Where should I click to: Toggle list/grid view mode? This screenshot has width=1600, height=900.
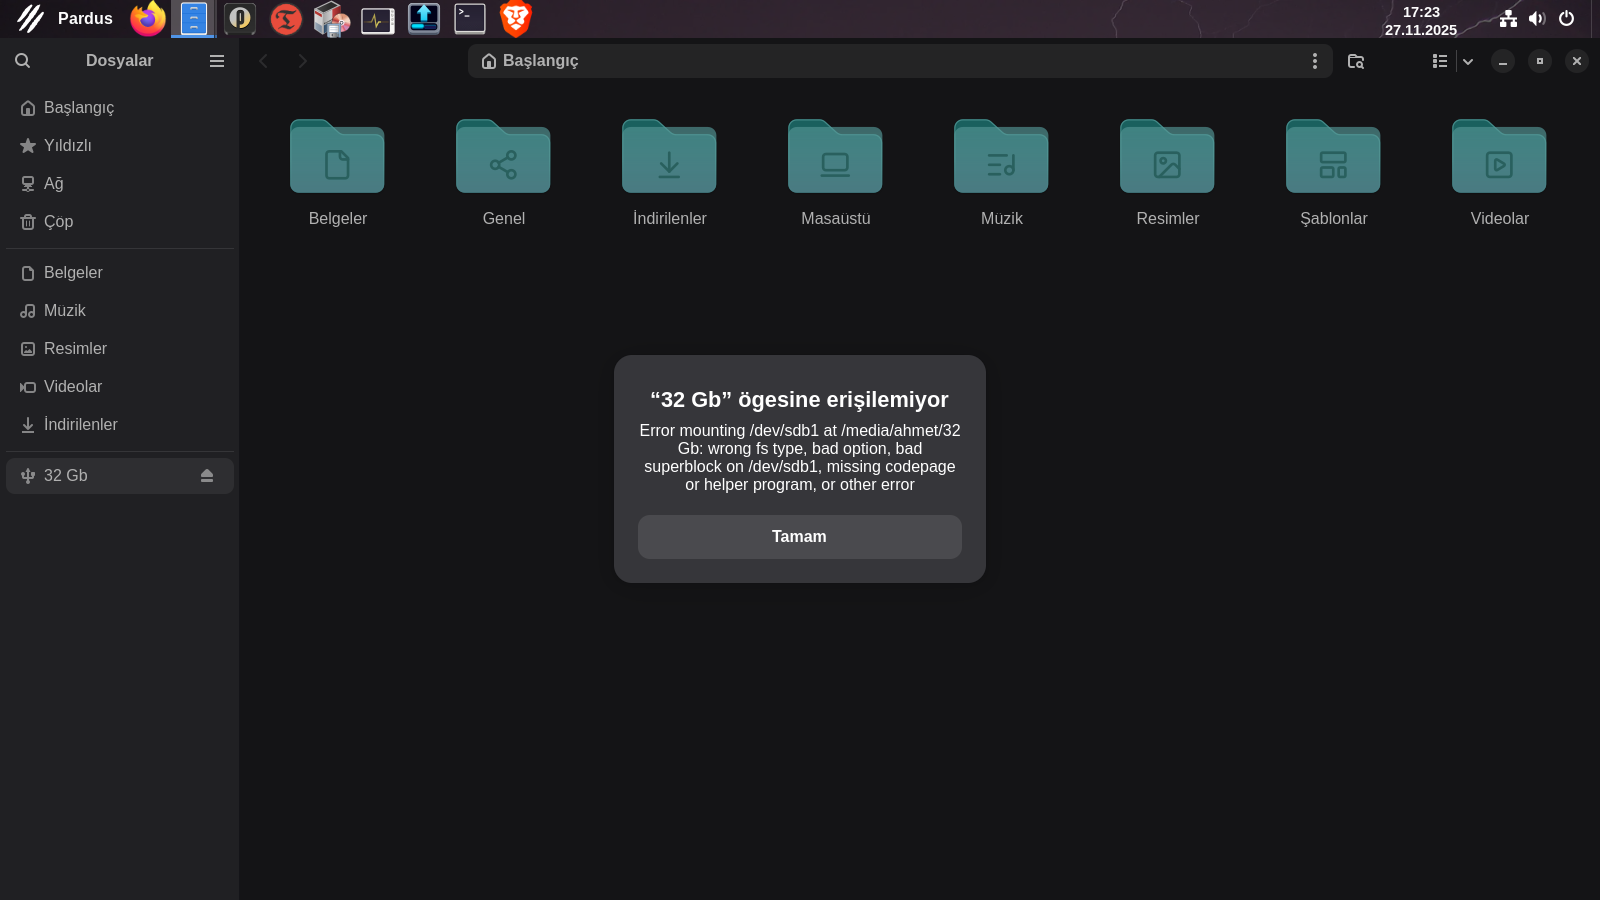[x=1439, y=61]
